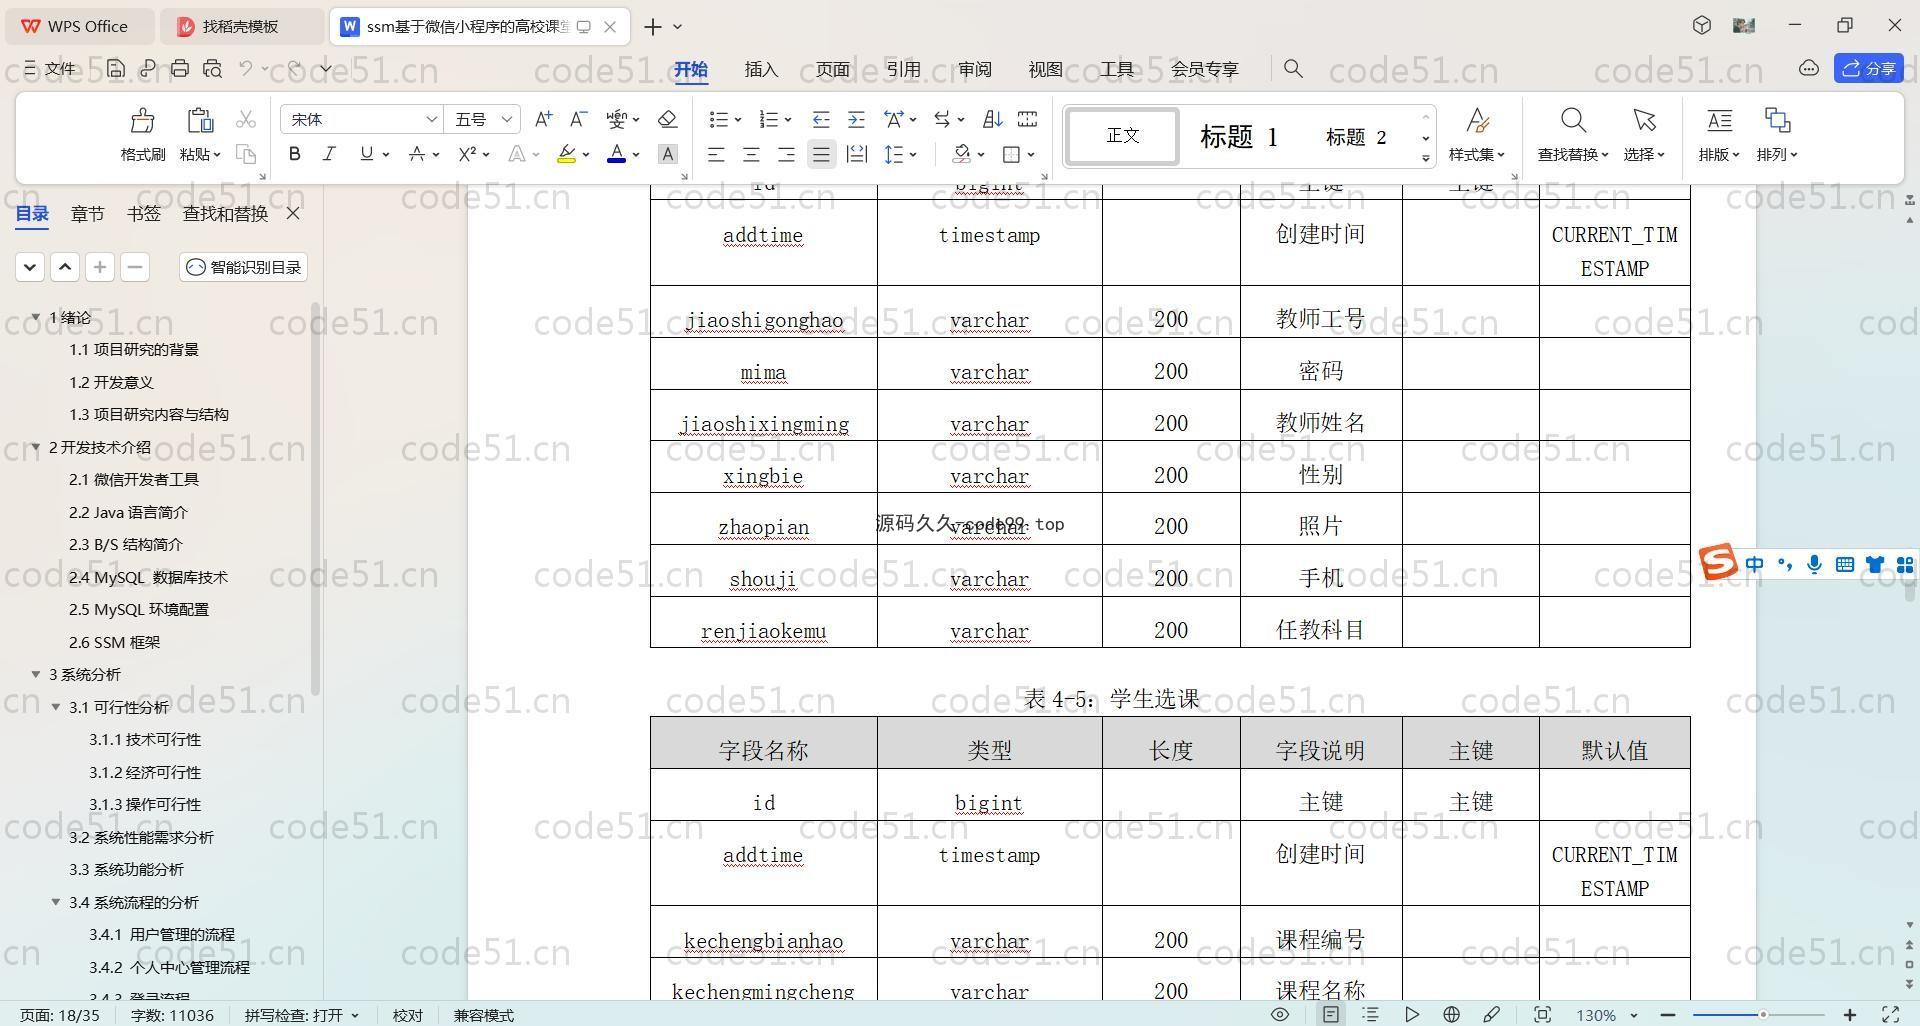Click the Distributed alignment icon
Viewport: 1920px width, 1026px height.
coord(856,154)
